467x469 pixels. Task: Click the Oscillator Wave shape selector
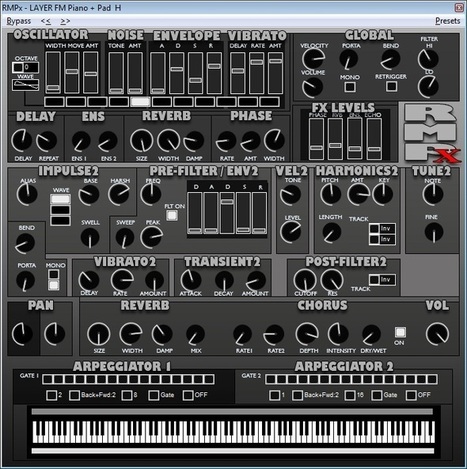pos(26,85)
